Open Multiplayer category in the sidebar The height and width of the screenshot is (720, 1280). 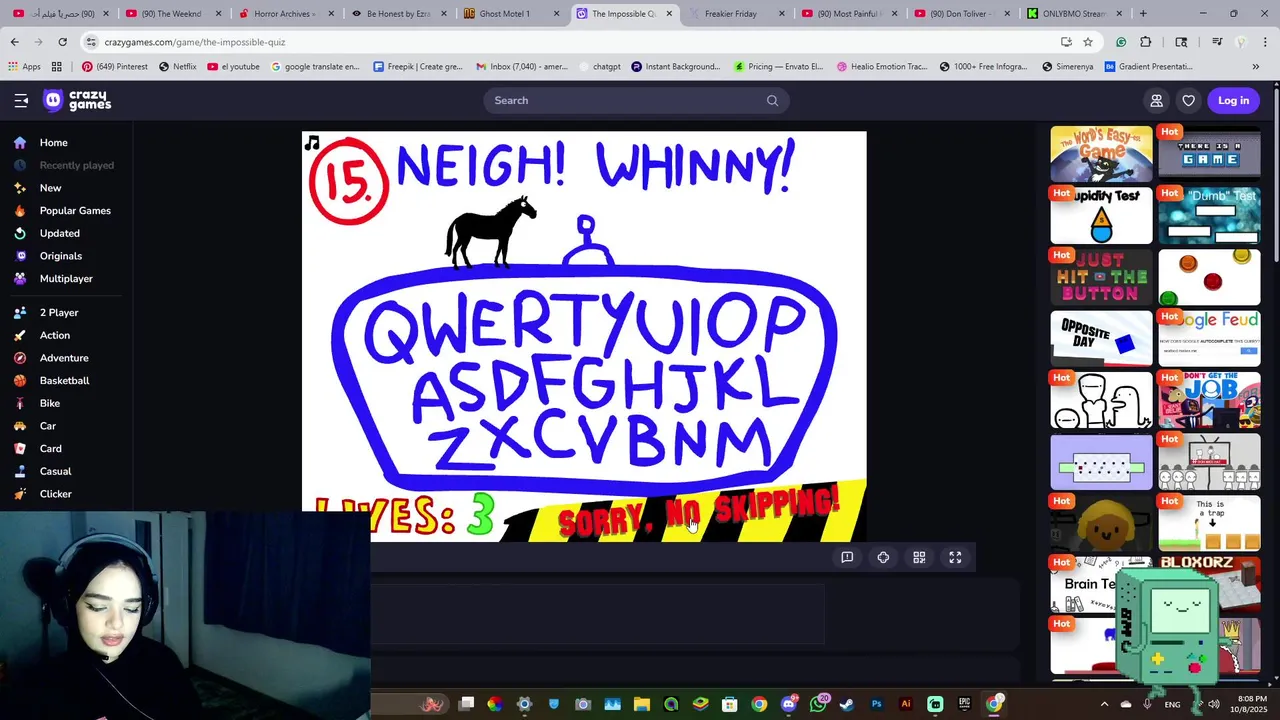(66, 278)
